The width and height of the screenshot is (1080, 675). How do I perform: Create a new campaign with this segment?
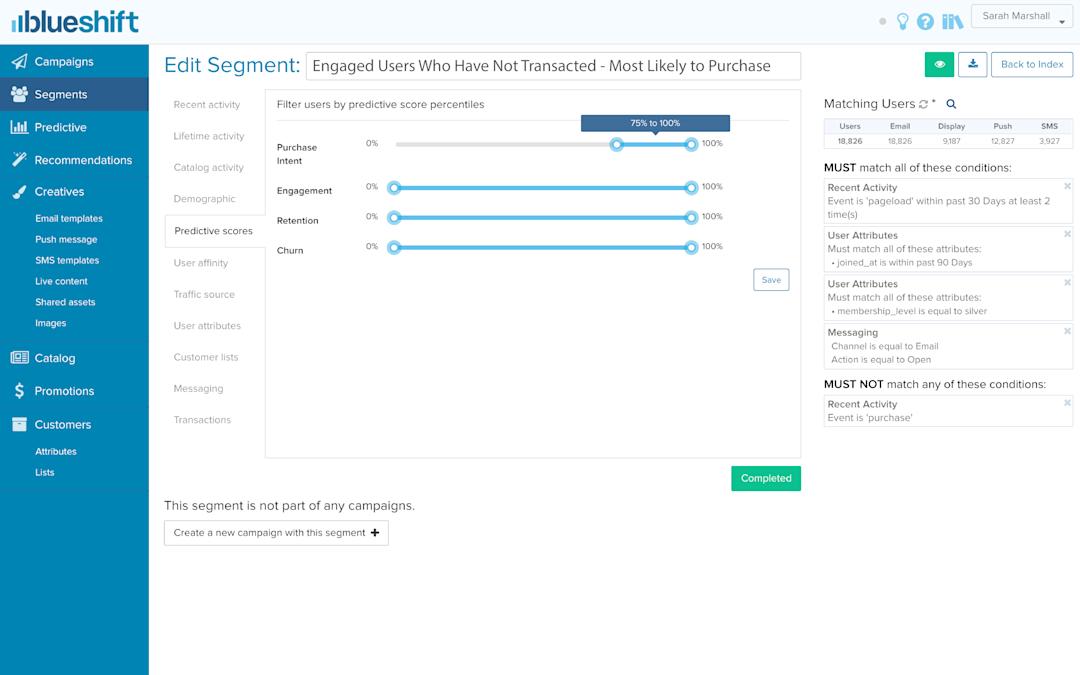point(276,532)
